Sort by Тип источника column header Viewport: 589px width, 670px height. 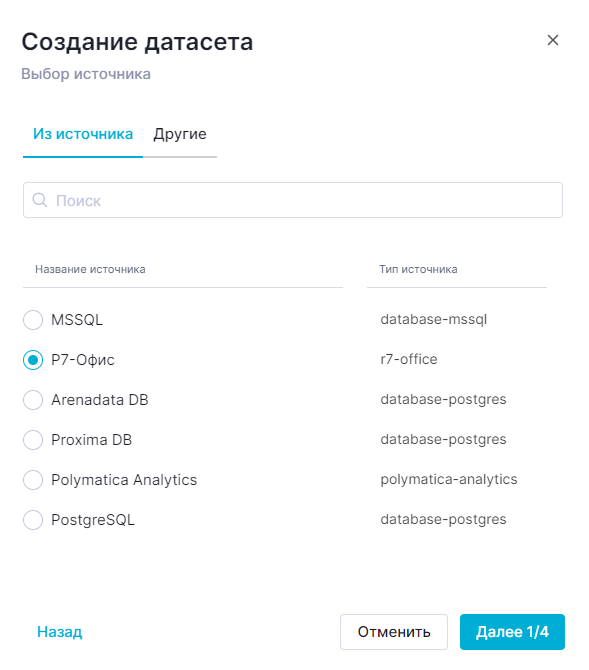tap(418, 269)
